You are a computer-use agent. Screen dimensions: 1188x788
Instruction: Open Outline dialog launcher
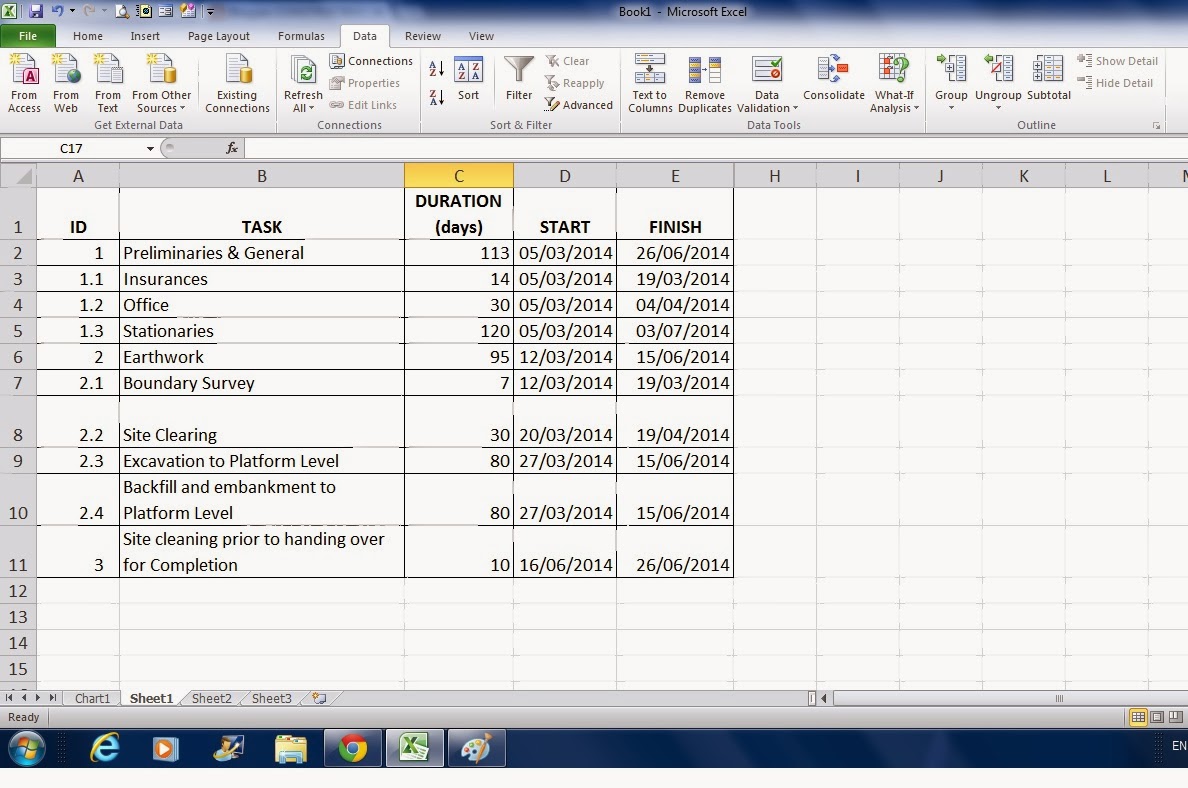tap(1156, 126)
